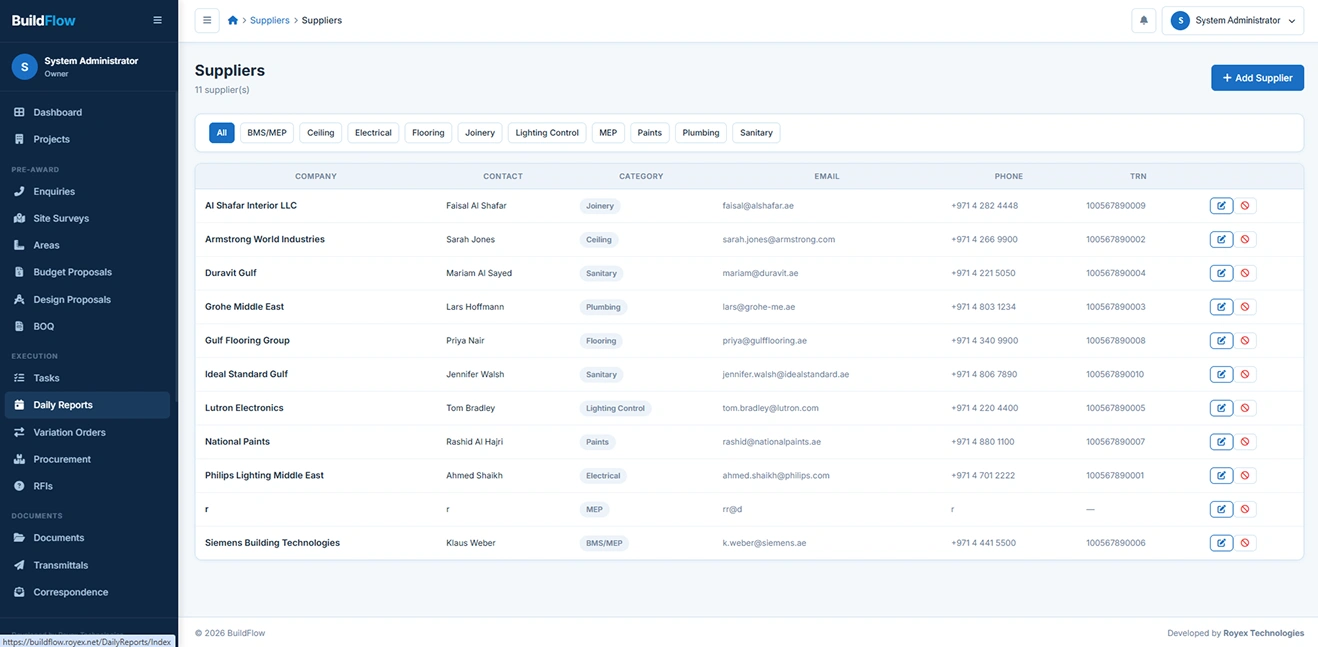Open Procurement in the sidebar
This screenshot has height=647, width=1318.
pos(62,459)
